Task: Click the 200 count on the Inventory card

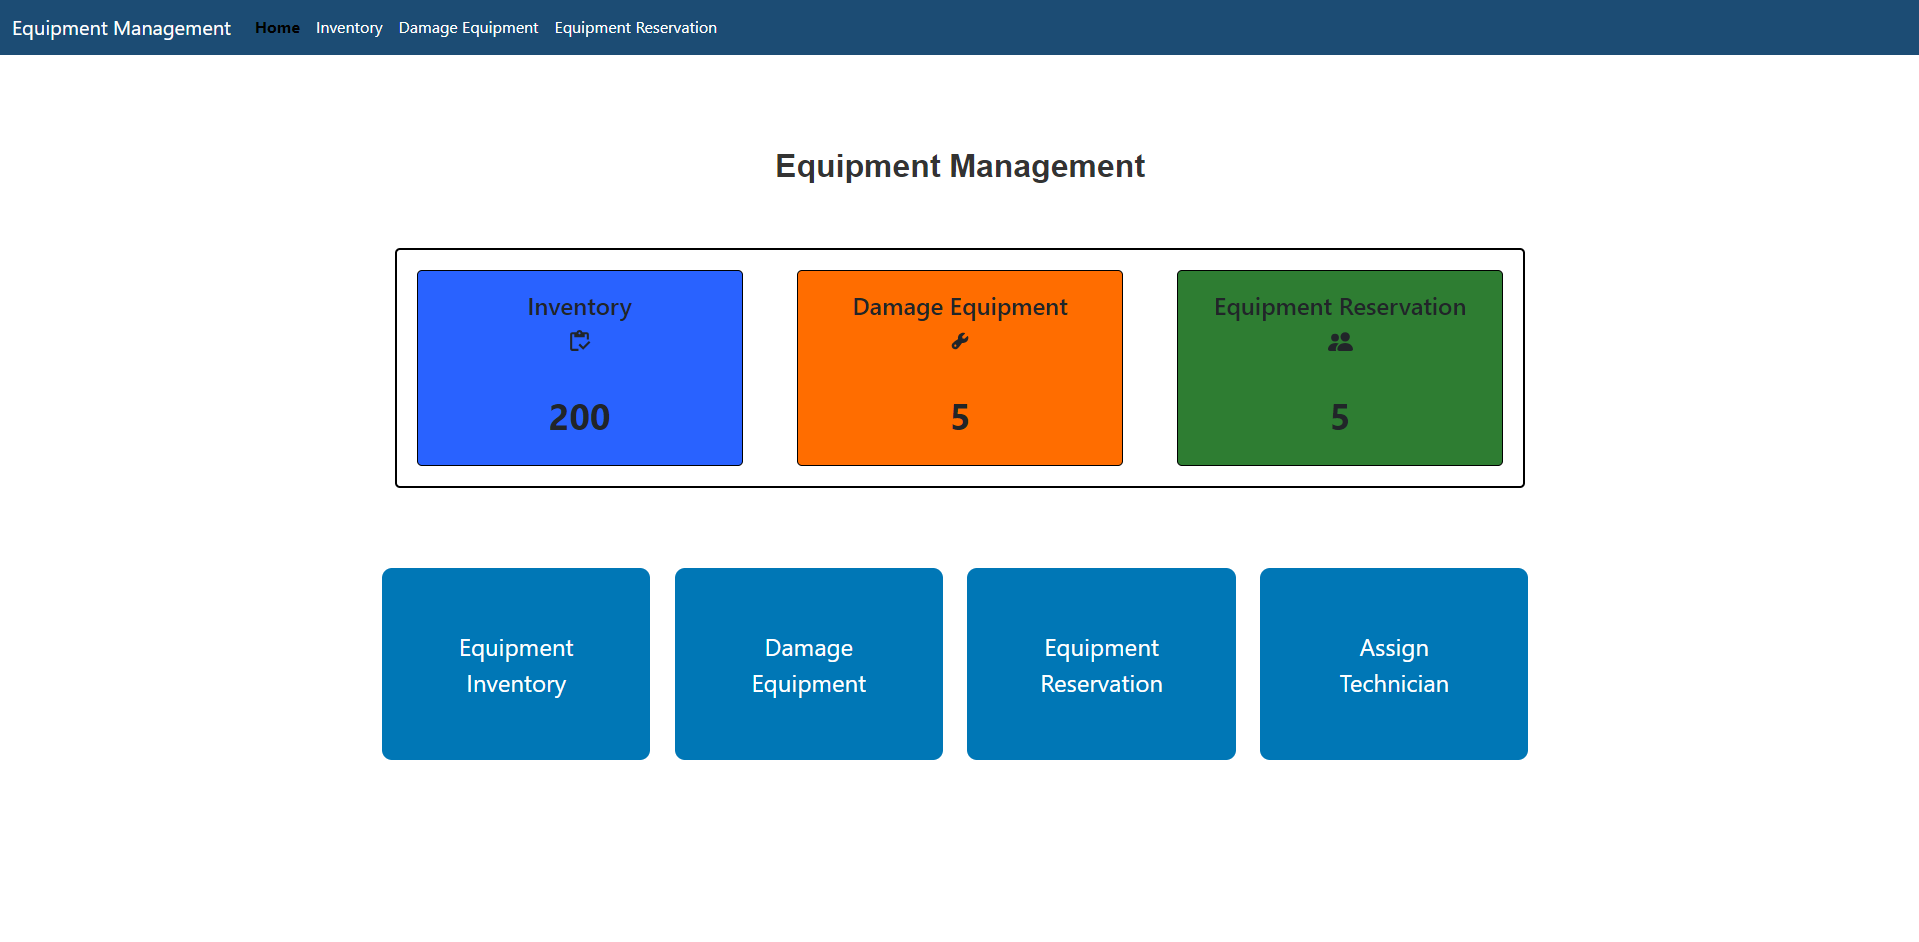Action: tap(579, 417)
